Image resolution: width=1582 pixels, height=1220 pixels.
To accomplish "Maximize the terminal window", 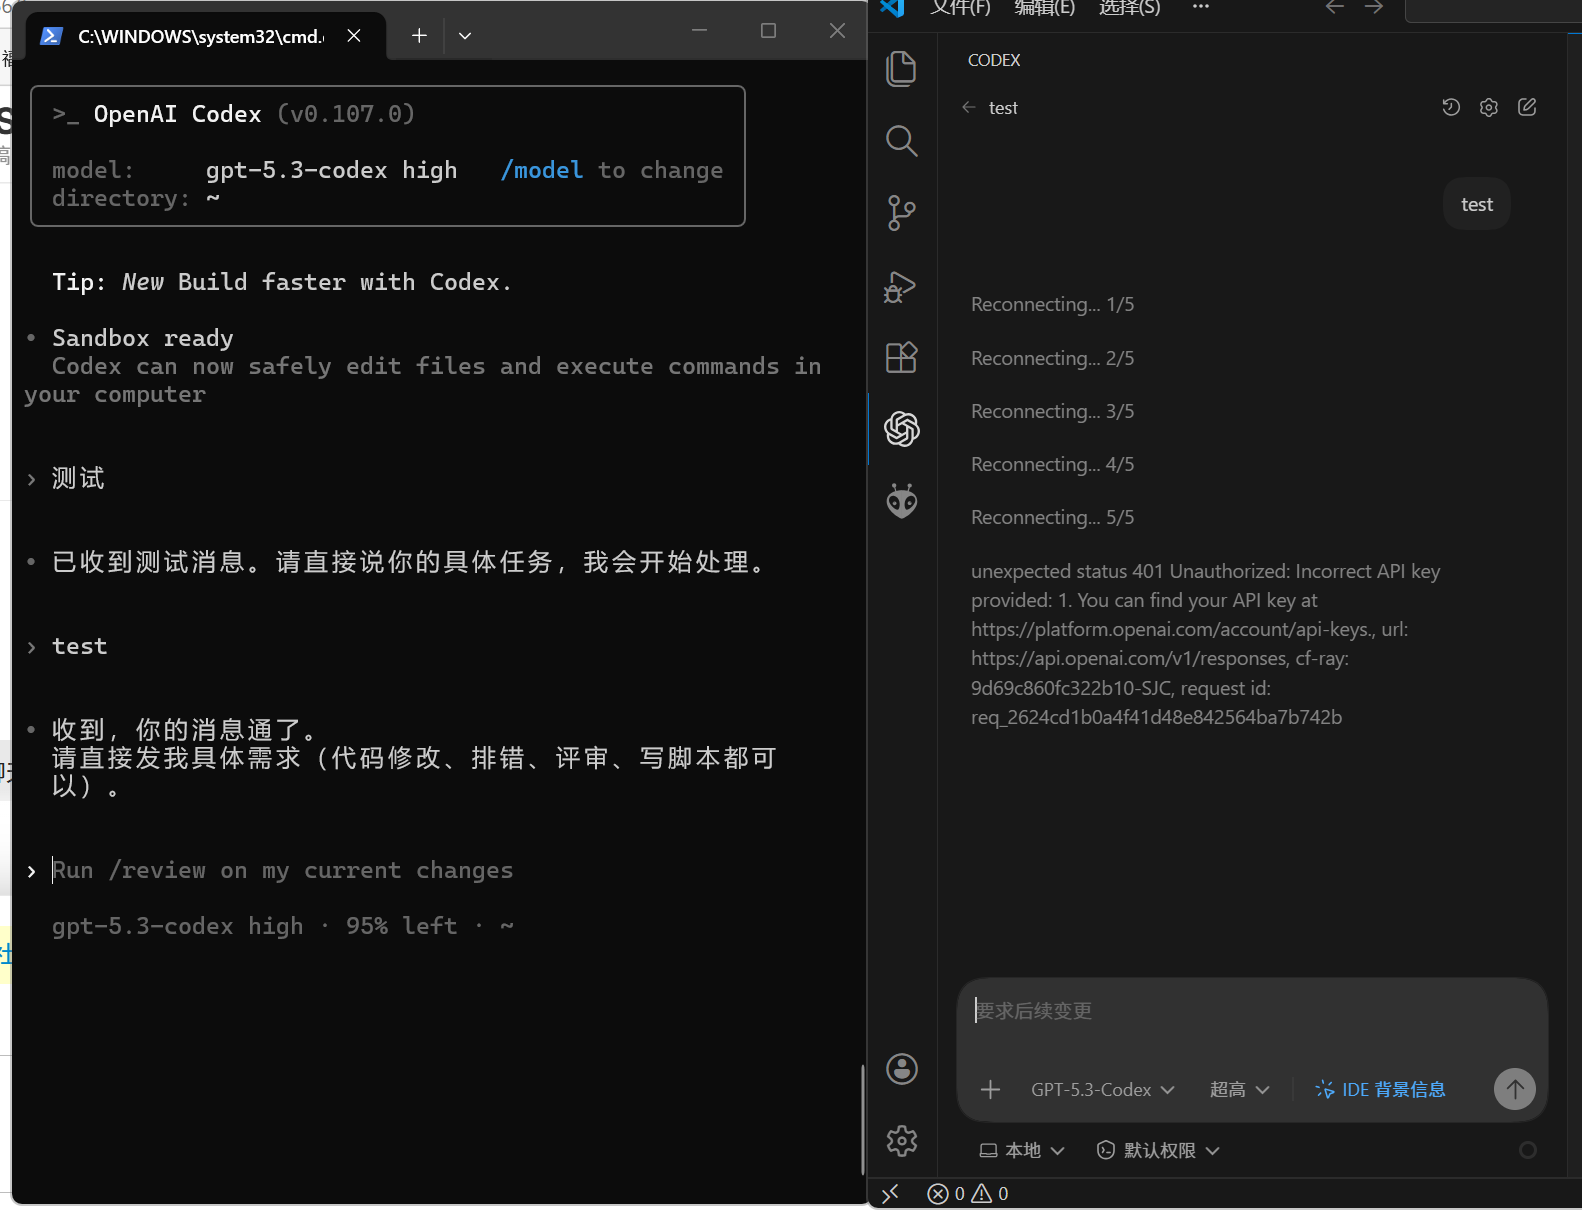I will point(768,31).
